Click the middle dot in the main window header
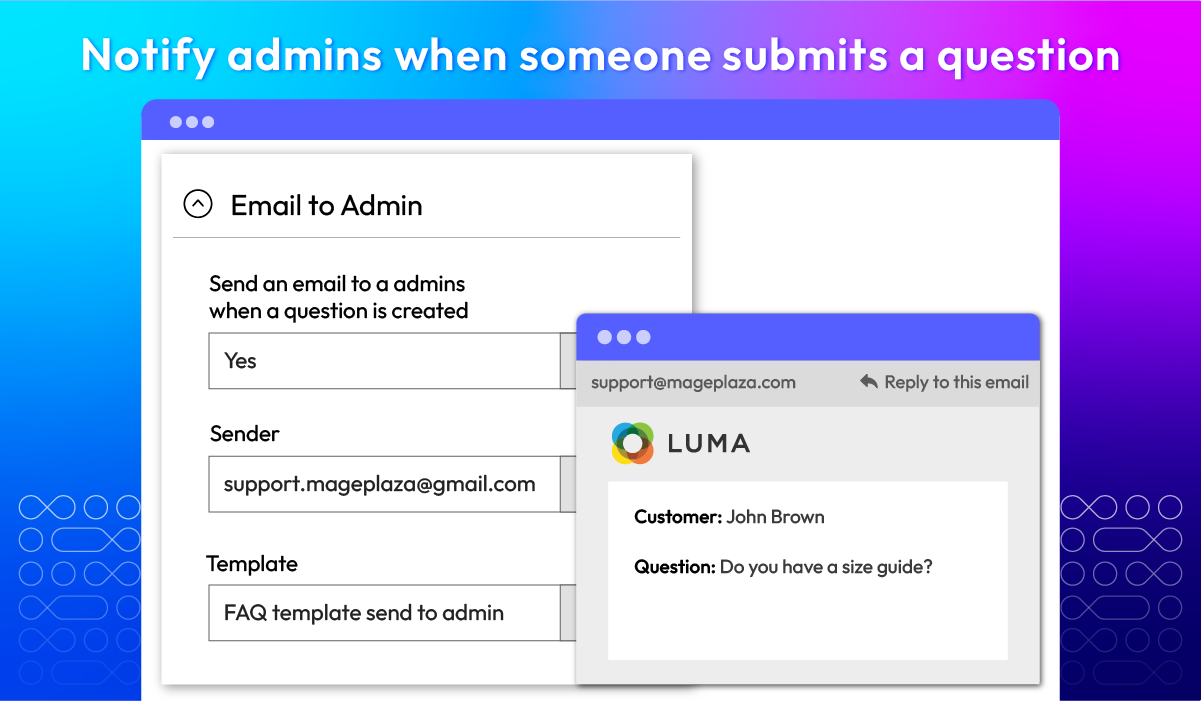This screenshot has height=701, width=1201. tap(192, 122)
